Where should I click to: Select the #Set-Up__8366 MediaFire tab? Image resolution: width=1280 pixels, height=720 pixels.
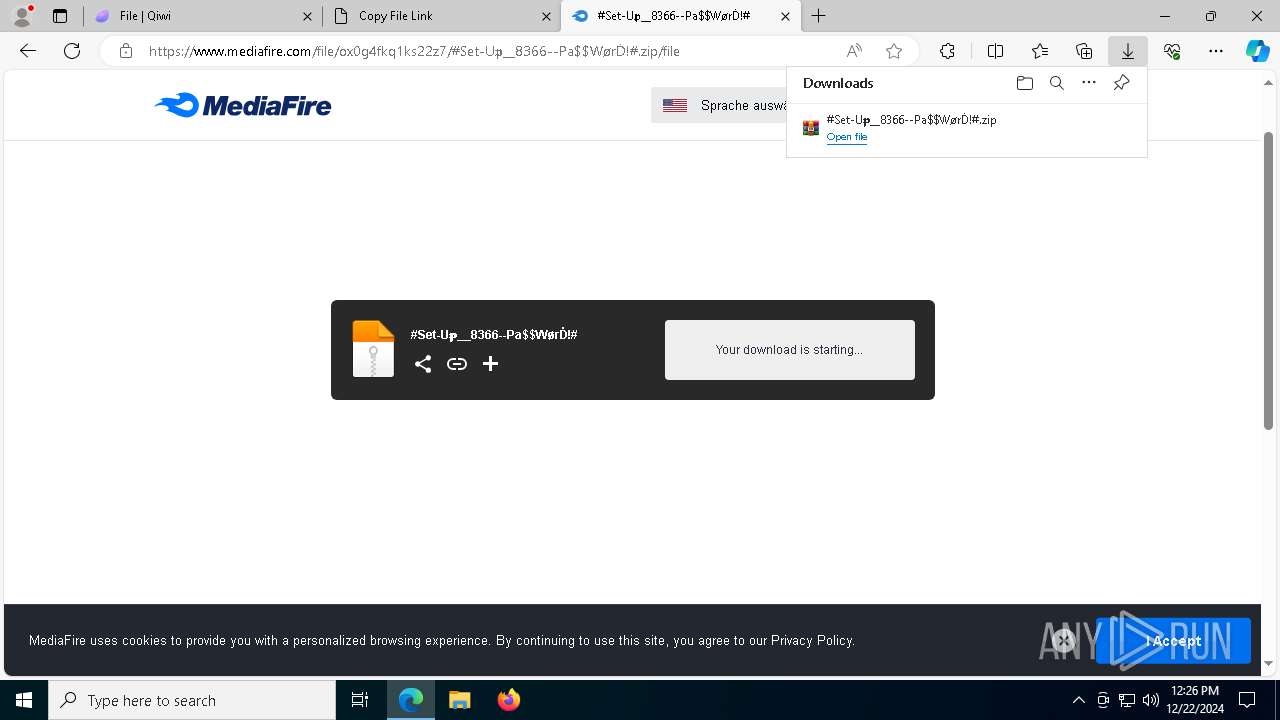coord(680,16)
